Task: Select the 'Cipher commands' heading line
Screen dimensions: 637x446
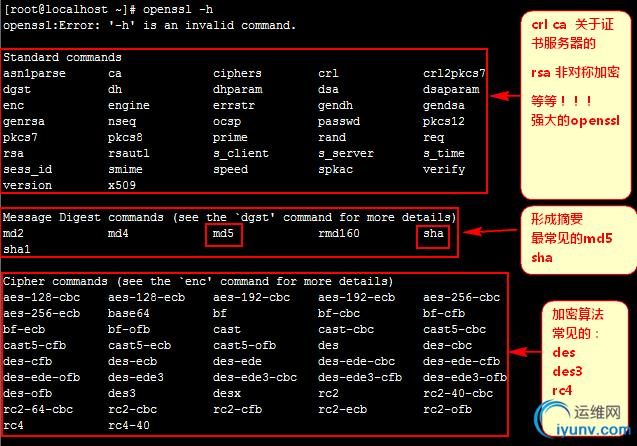Action: [198, 281]
